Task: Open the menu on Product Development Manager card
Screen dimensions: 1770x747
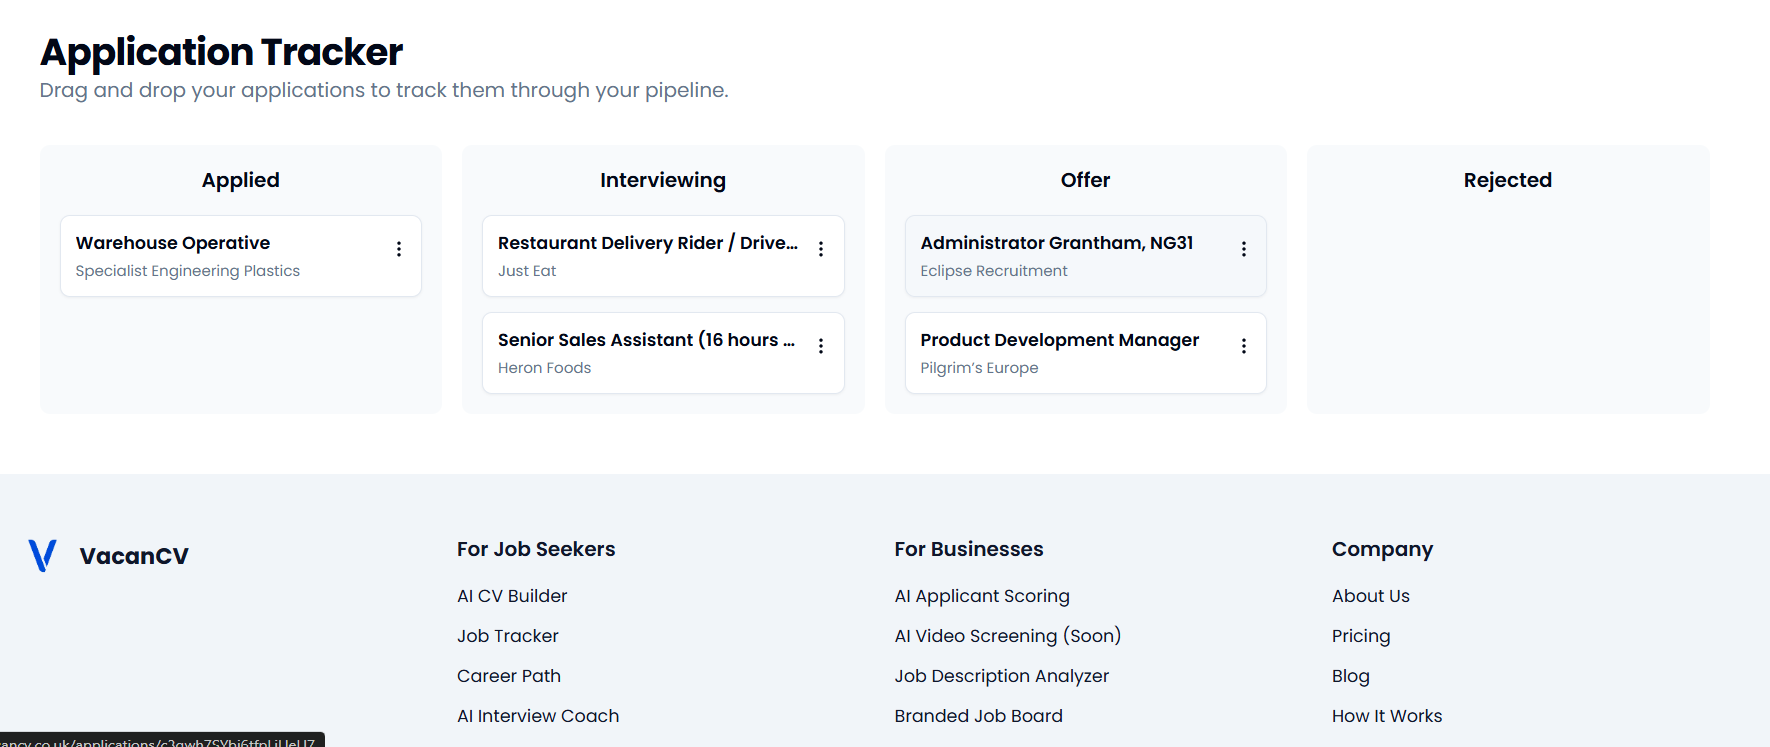Action: click(1243, 345)
